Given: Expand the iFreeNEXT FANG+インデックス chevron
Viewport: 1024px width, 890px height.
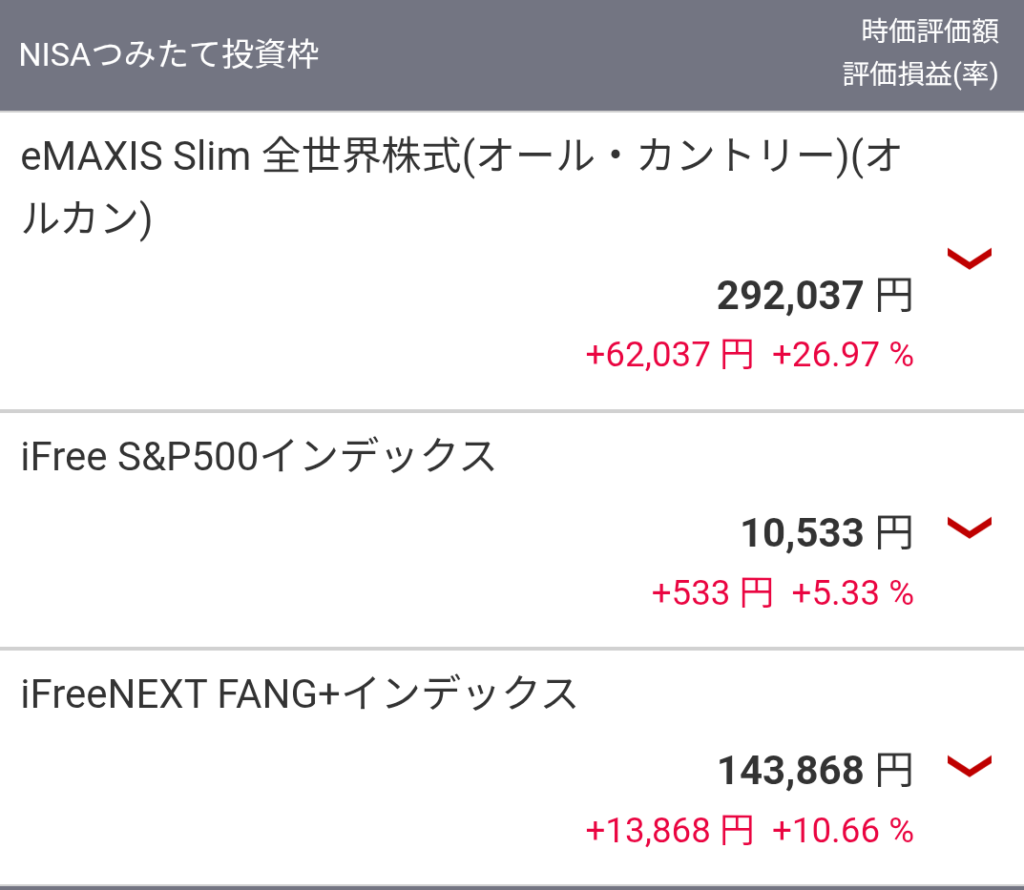Looking at the screenshot, I should pos(968,767).
